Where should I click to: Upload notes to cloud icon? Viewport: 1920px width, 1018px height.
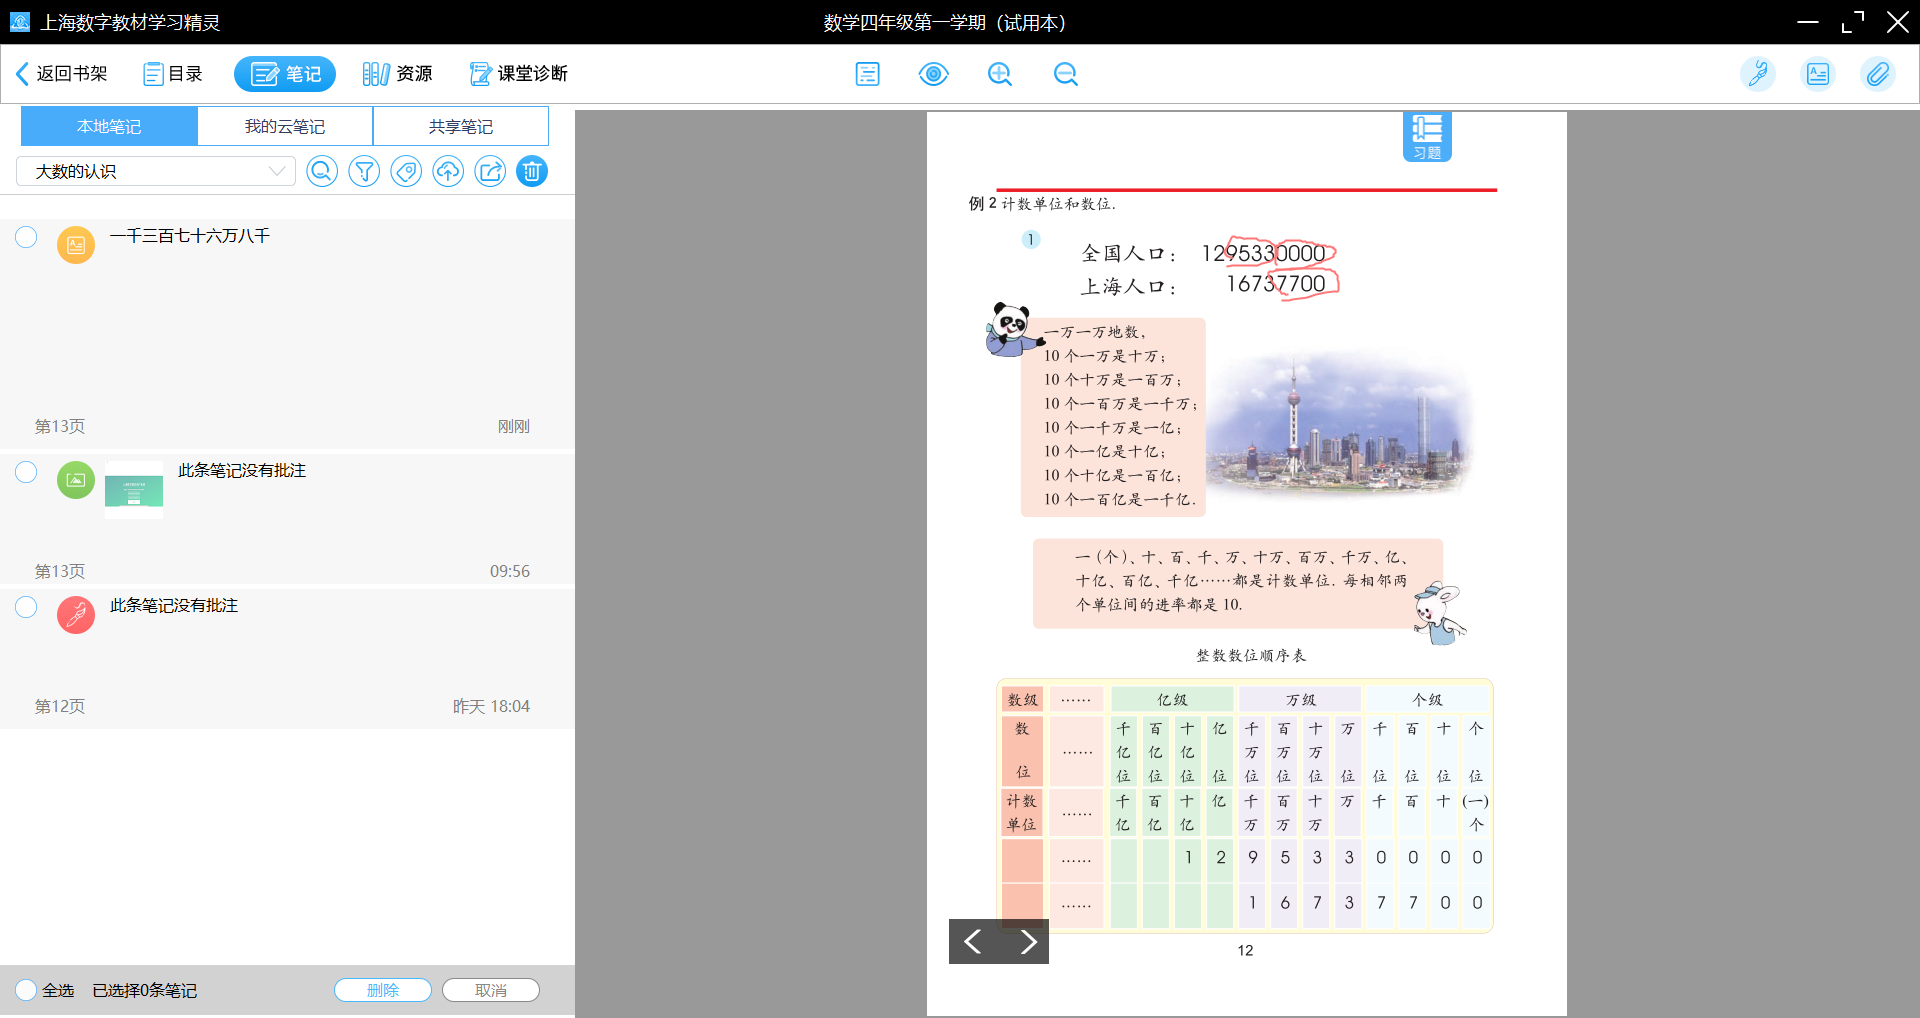pos(448,172)
